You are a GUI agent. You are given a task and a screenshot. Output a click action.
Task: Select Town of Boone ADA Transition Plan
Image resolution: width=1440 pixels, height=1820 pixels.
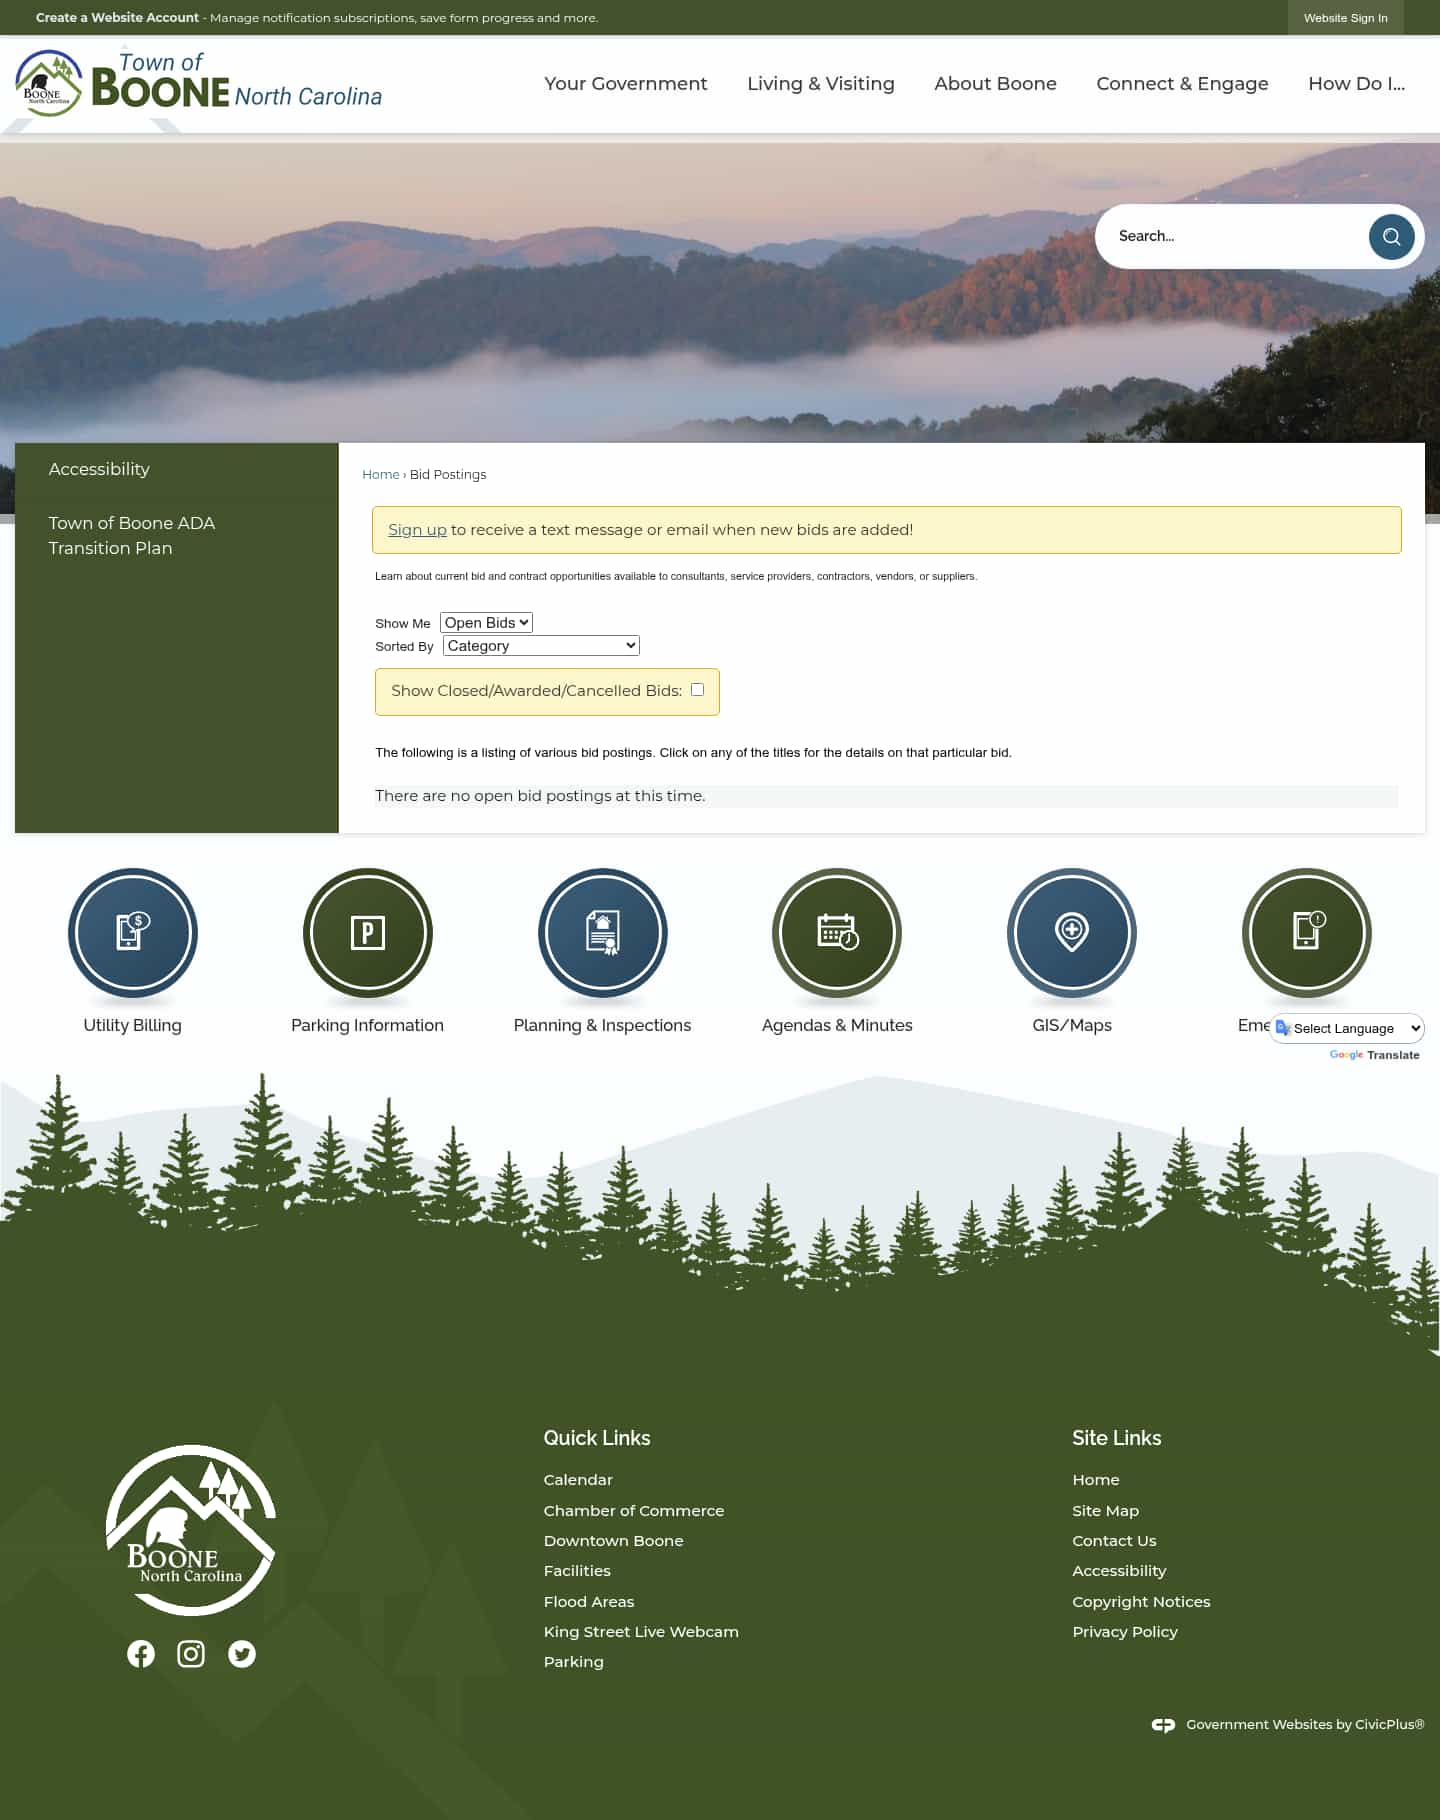(131, 536)
